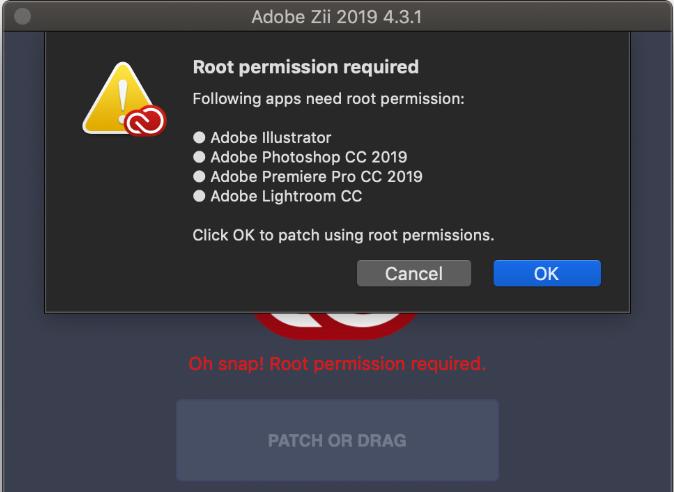This screenshot has width=674, height=492.
Task: Click the red Creative Cloud badge on the warning icon
Action: click(x=145, y=120)
